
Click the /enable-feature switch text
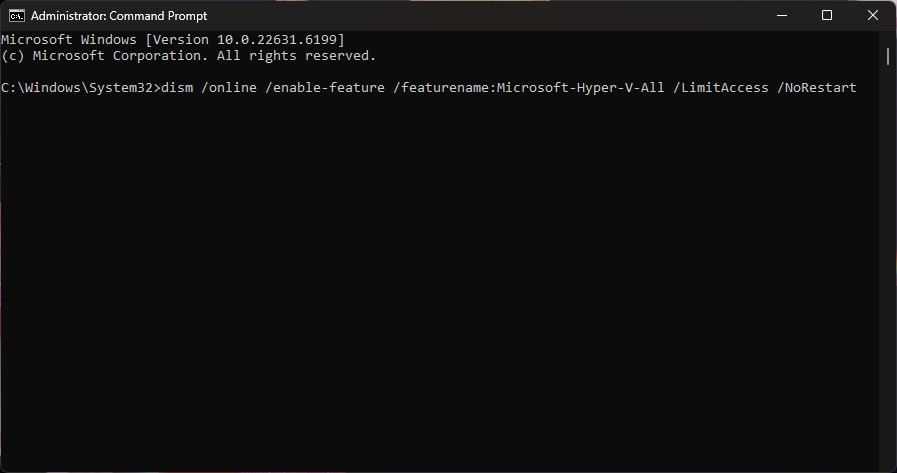tap(327, 88)
